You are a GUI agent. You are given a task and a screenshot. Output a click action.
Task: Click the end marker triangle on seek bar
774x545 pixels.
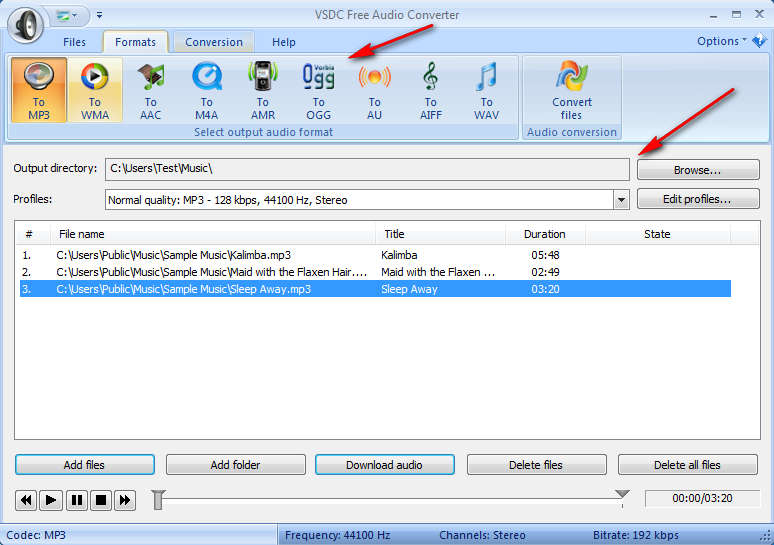click(622, 494)
